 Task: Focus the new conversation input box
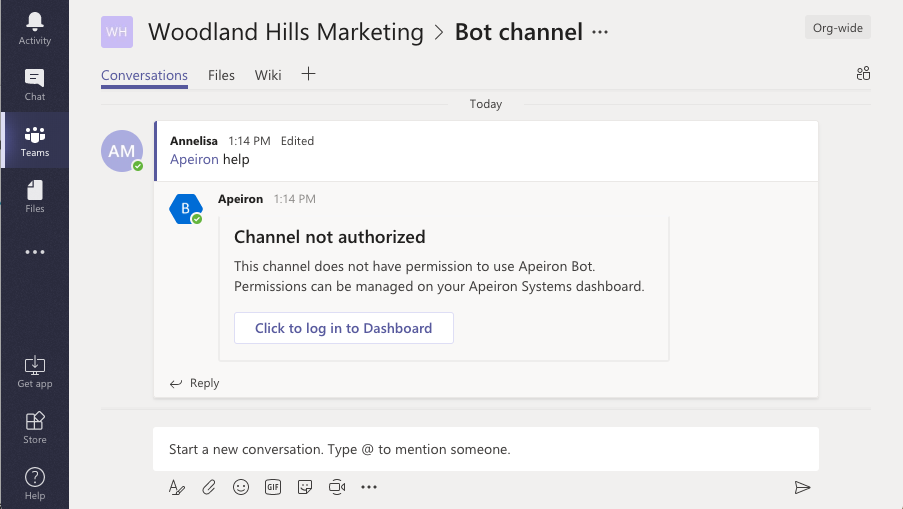pos(485,449)
